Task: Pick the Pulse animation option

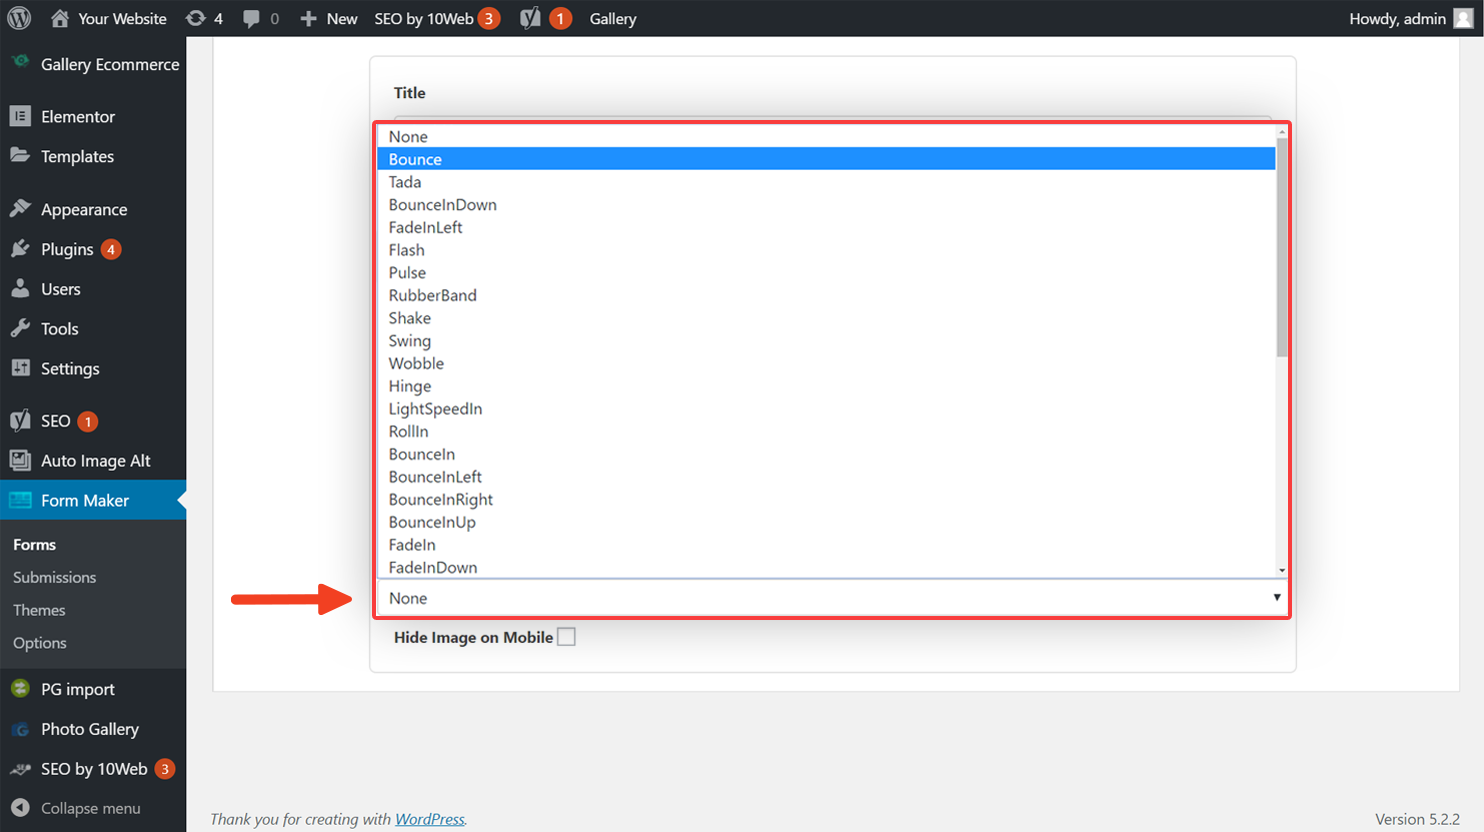Action: (826, 272)
